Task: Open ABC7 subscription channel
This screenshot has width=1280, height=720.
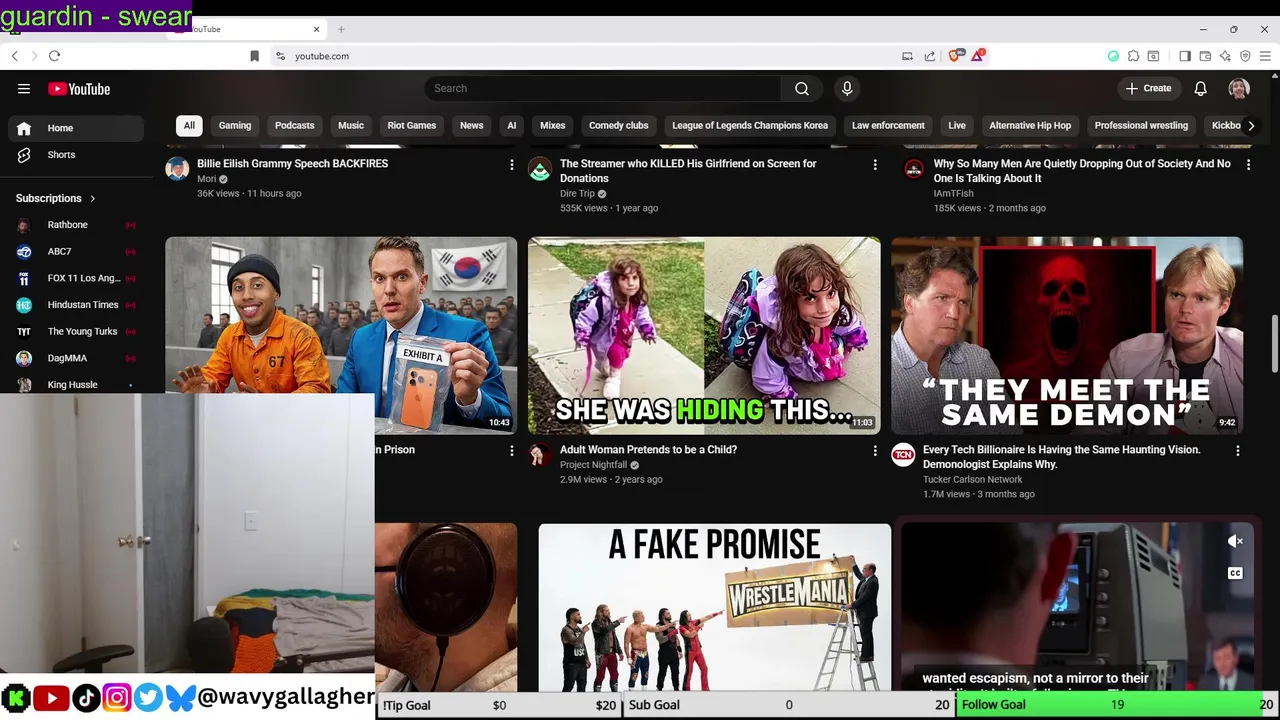Action: (x=76, y=252)
